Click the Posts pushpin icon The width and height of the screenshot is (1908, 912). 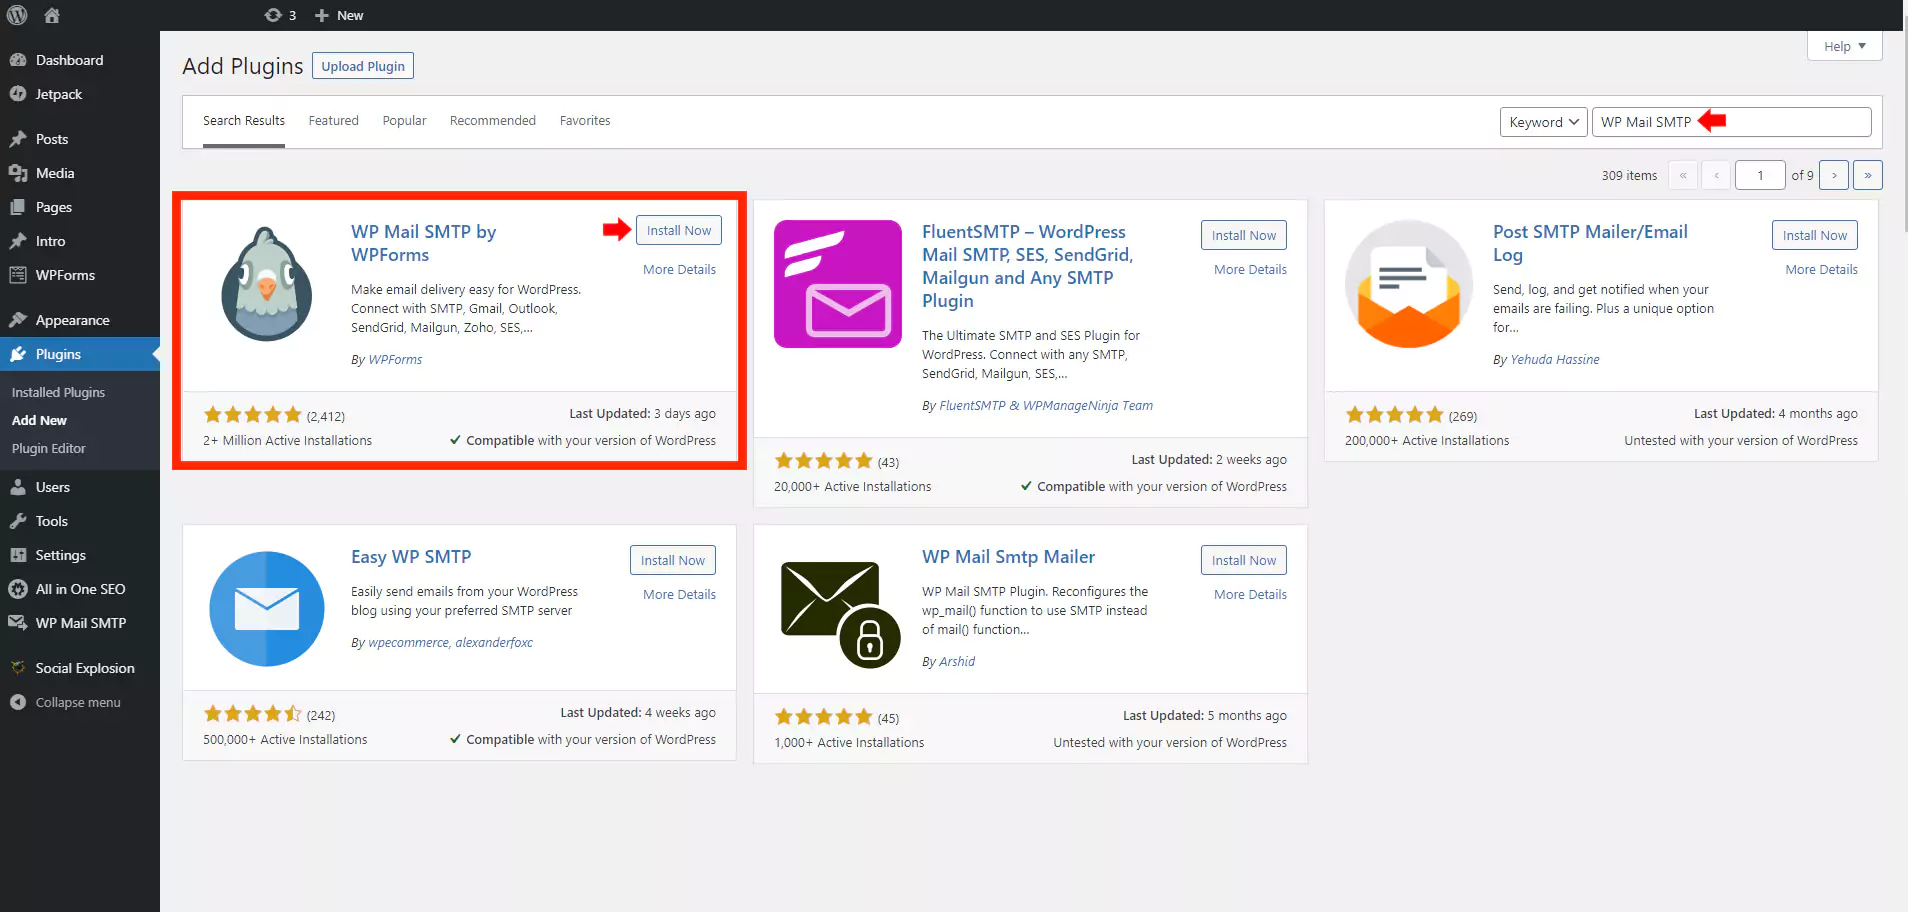click(x=18, y=139)
